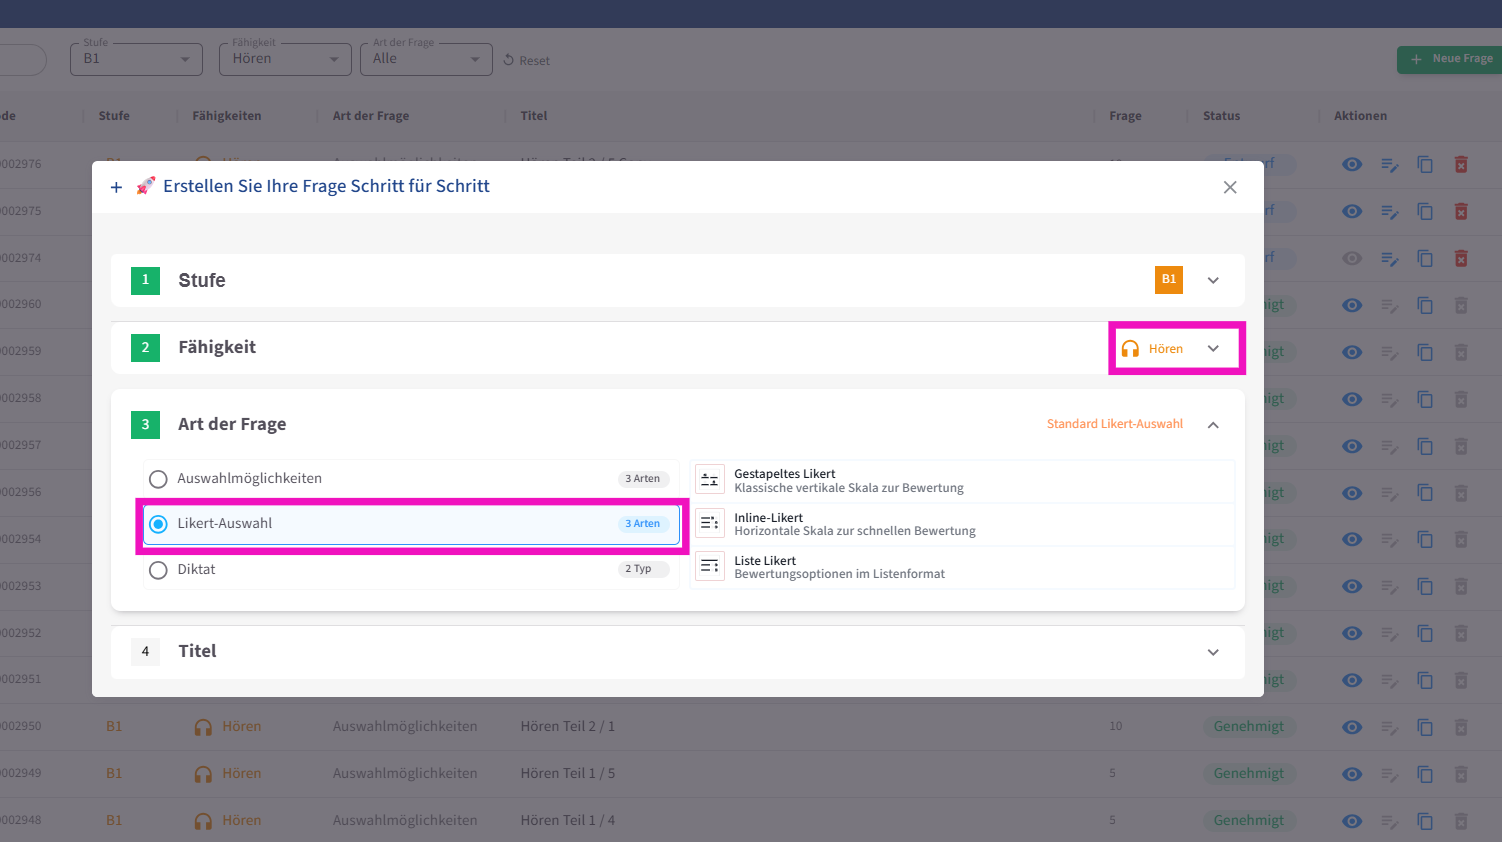
Task: Choose the Diktat radio button
Action: [x=158, y=570]
